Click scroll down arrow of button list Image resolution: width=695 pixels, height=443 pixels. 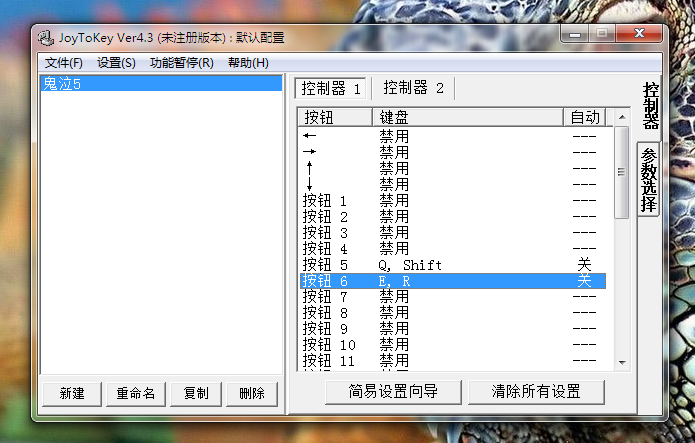pyautogui.click(x=622, y=363)
